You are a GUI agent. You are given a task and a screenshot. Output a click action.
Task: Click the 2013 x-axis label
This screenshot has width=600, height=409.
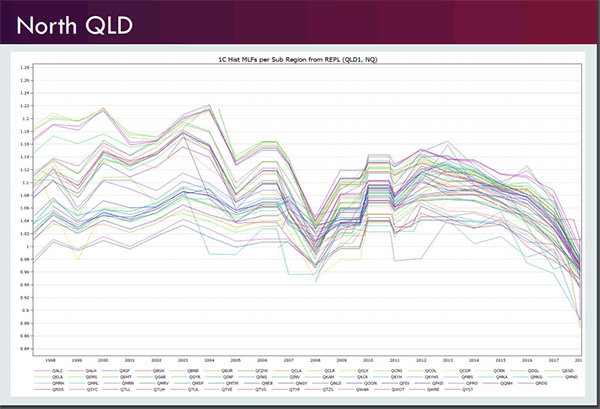coord(448,360)
